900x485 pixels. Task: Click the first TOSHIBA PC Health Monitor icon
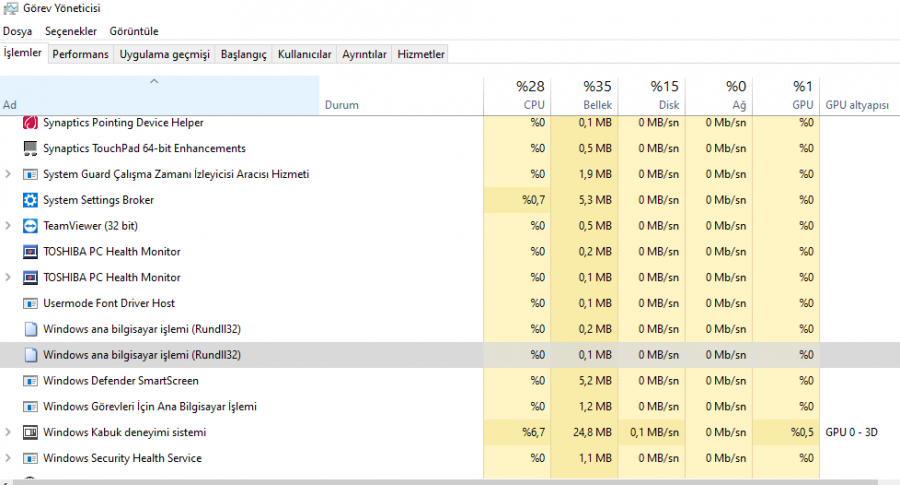[x=30, y=251]
